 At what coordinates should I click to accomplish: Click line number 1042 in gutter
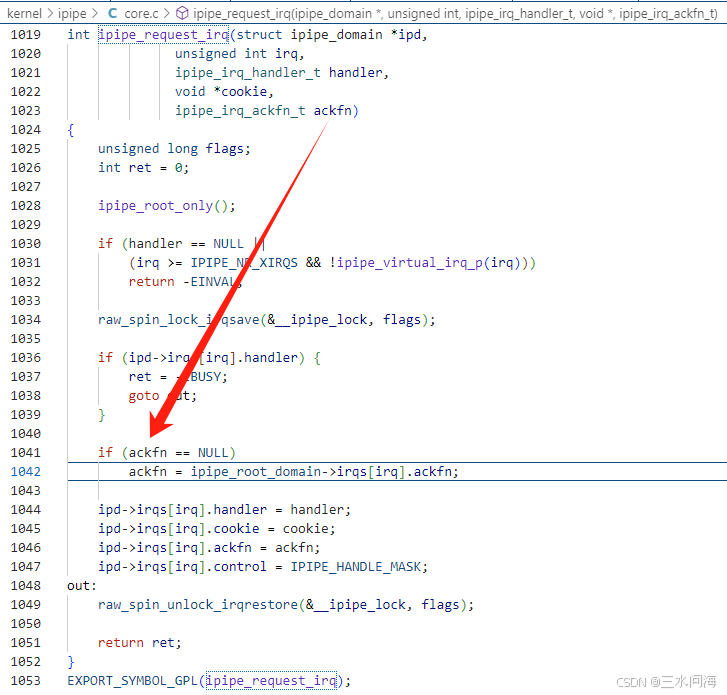pyautogui.click(x=26, y=472)
